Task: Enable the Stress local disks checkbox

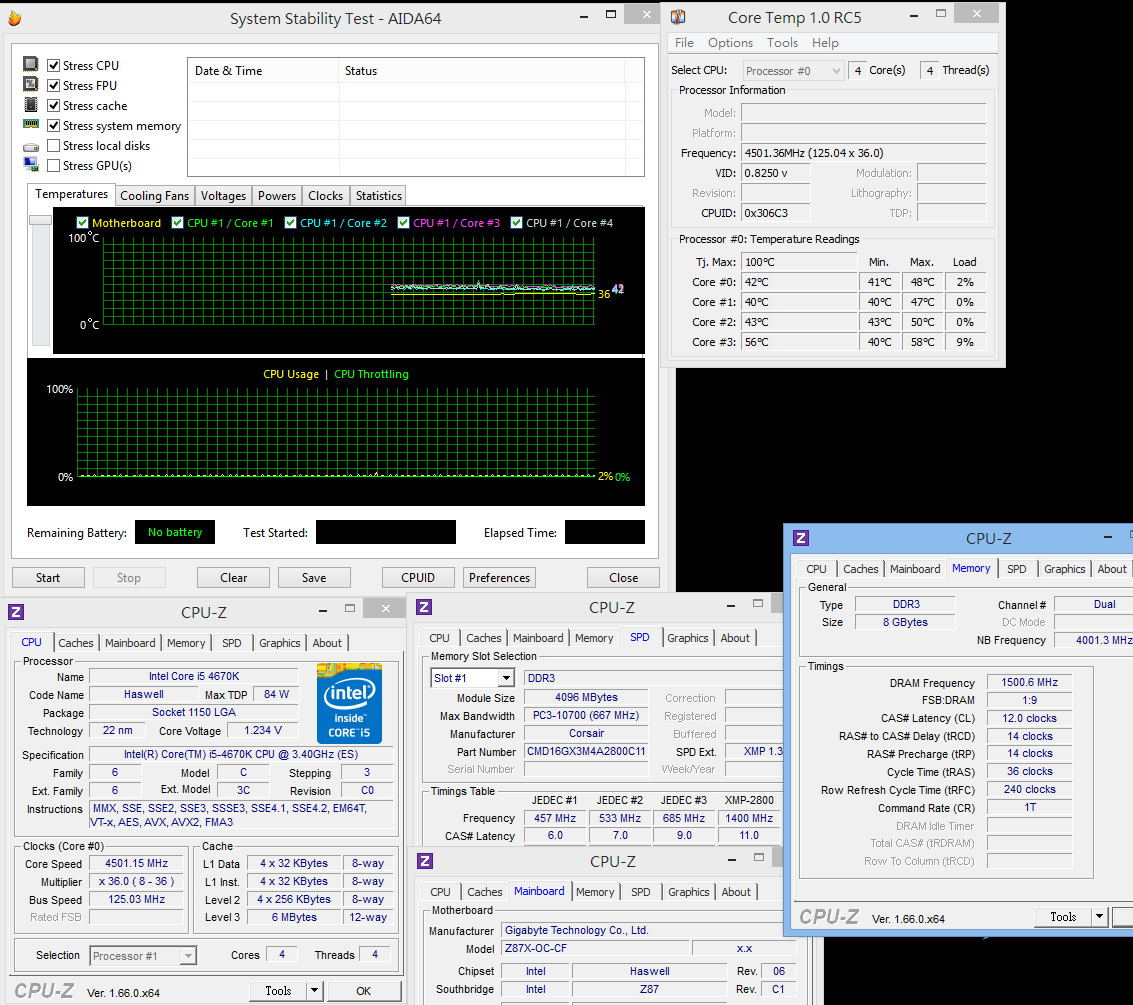Action: point(54,146)
